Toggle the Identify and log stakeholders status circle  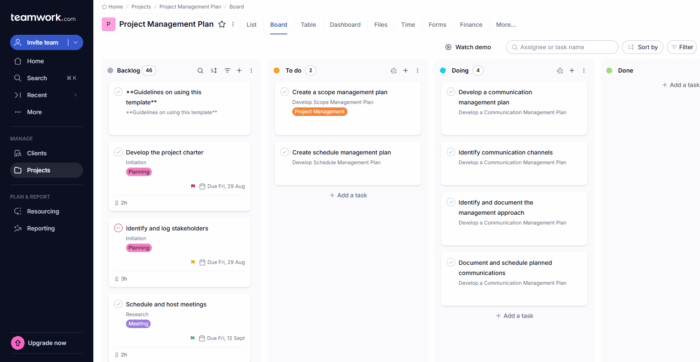pyautogui.click(x=118, y=228)
